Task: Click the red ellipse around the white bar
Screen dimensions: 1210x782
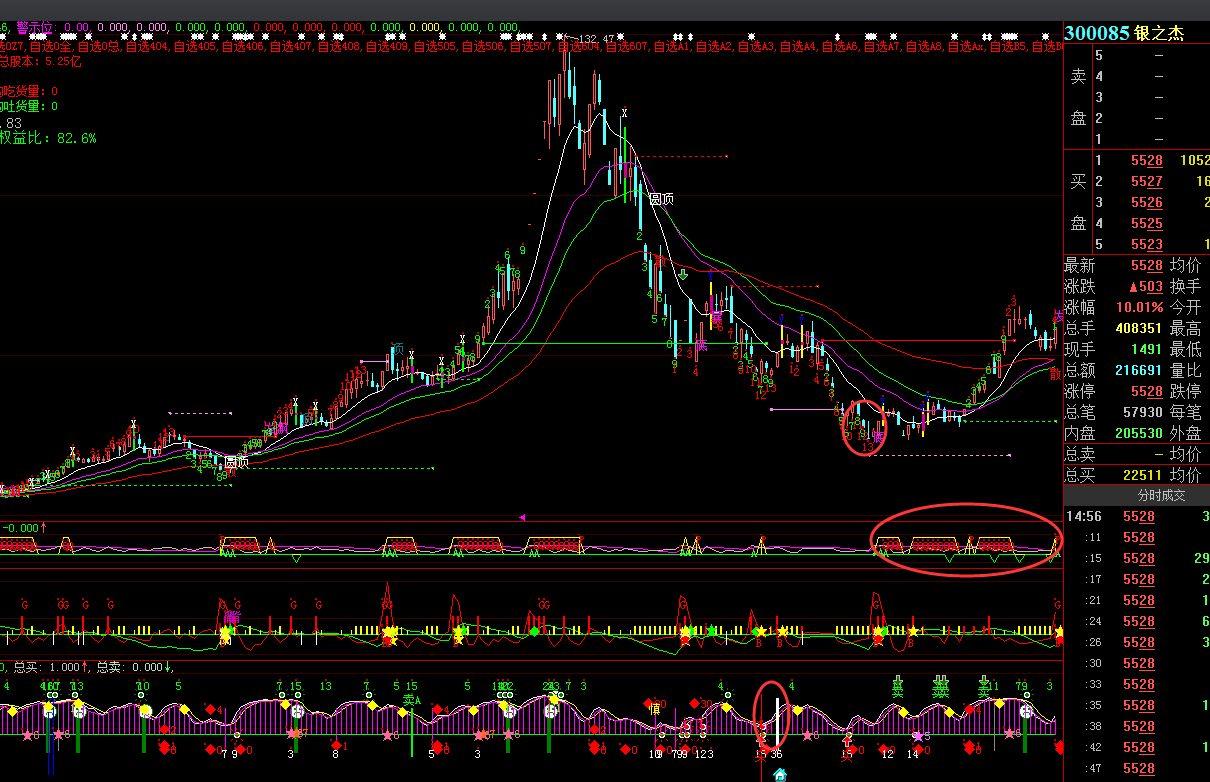Action: pyautogui.click(x=772, y=714)
